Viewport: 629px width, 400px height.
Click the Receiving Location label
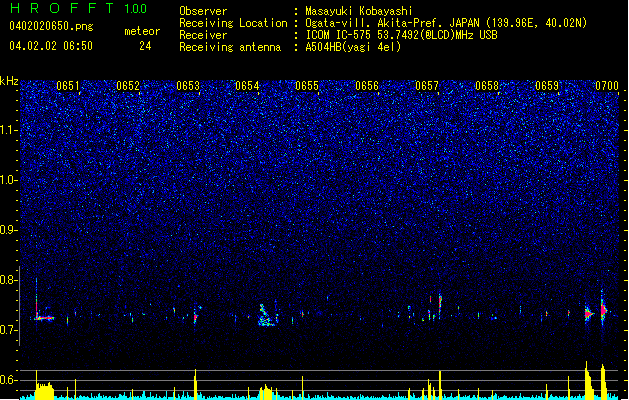click(x=233, y=23)
